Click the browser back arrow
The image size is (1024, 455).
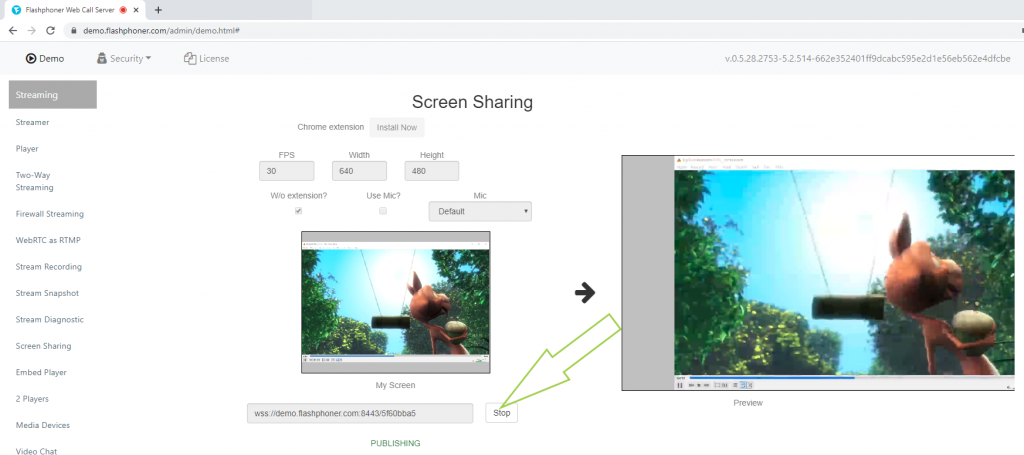[12, 31]
